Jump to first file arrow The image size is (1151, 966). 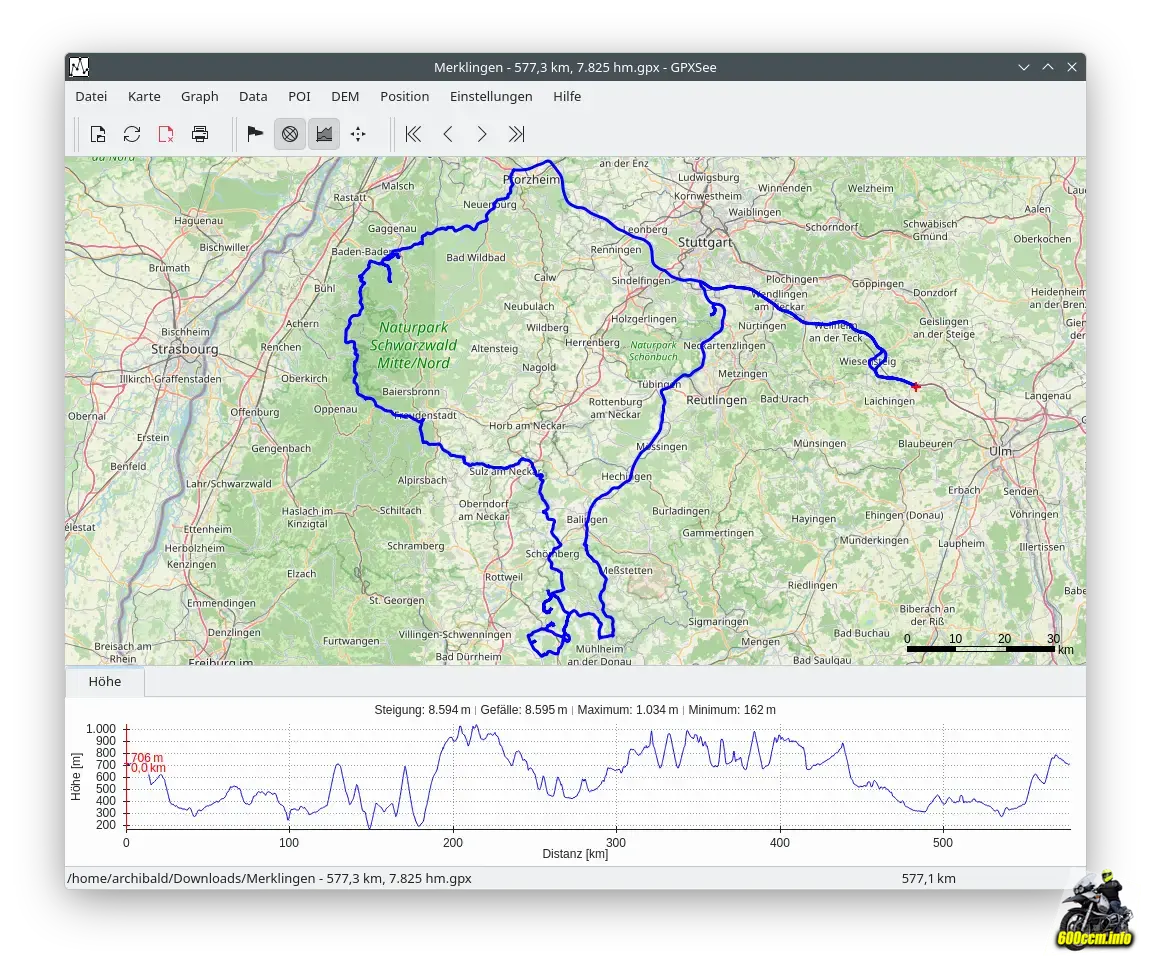pyautogui.click(x=413, y=134)
